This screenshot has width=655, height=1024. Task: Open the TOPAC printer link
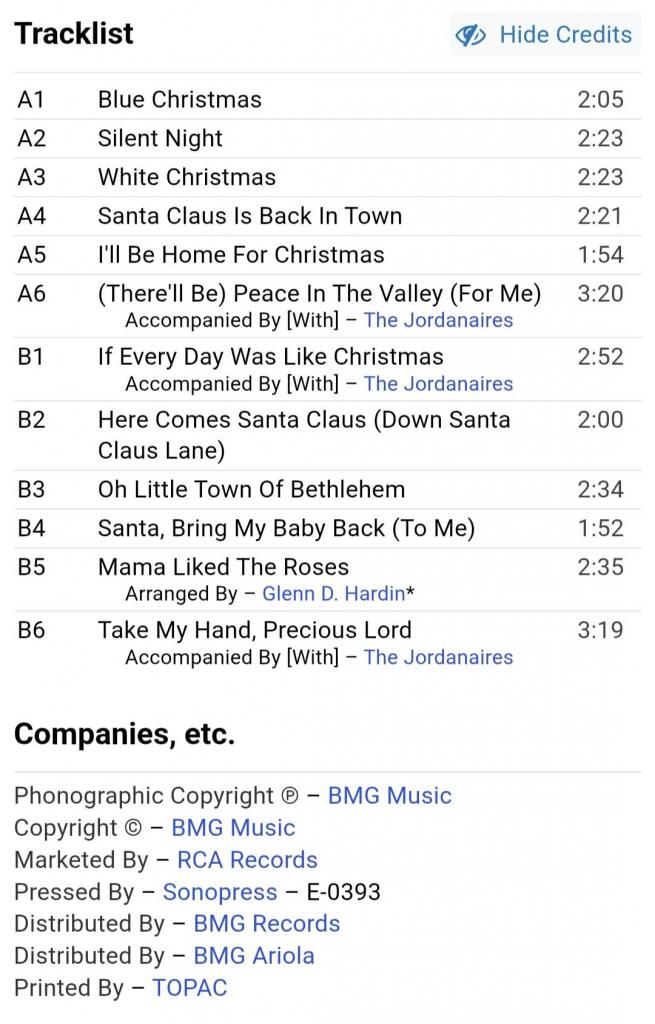coord(189,988)
